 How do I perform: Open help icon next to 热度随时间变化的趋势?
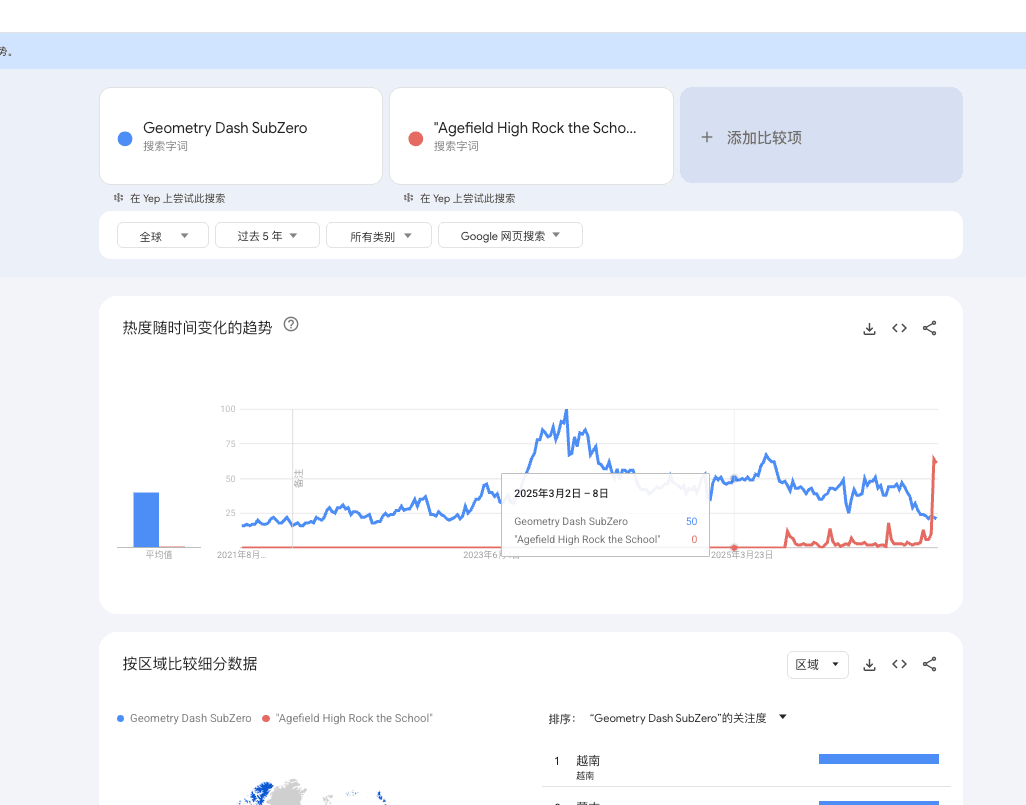click(x=291, y=325)
